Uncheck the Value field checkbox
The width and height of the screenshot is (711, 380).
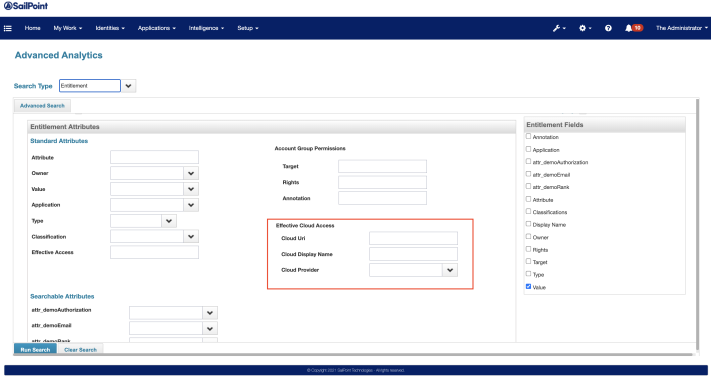coord(528,286)
